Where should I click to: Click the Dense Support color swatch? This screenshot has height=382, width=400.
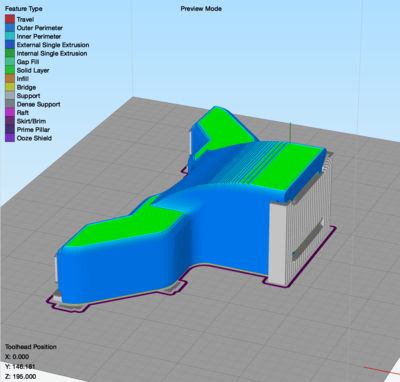coord(10,104)
